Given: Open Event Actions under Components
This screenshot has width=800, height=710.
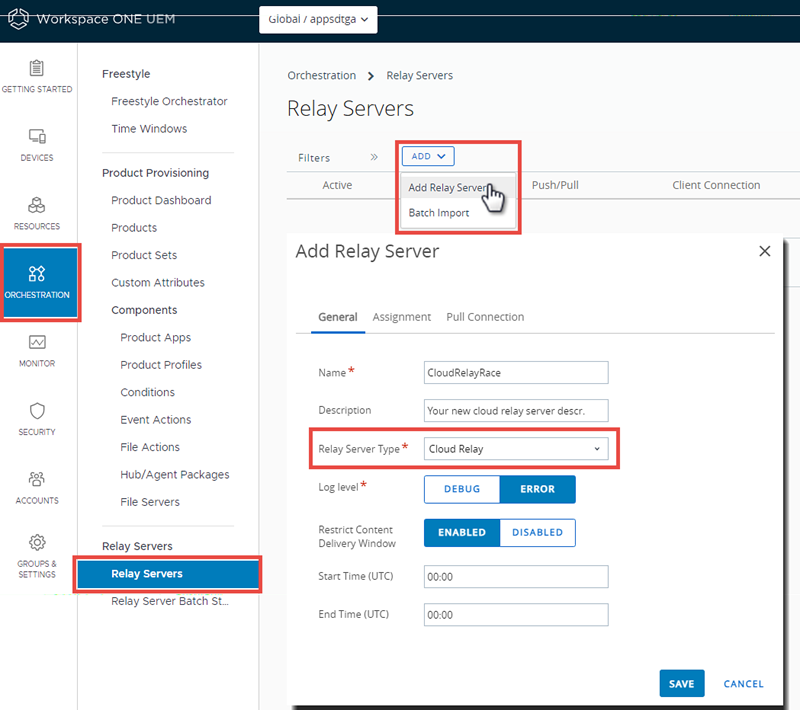Looking at the screenshot, I should point(156,420).
